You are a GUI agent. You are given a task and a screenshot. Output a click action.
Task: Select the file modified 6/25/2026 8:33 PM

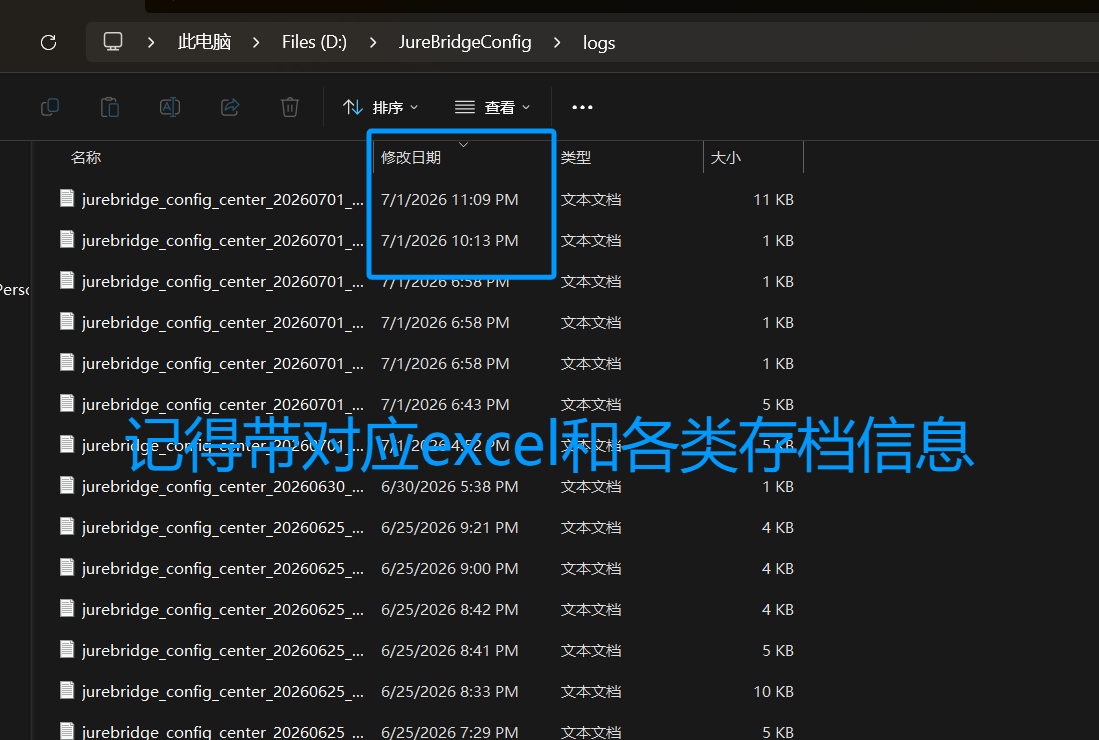coord(428,692)
